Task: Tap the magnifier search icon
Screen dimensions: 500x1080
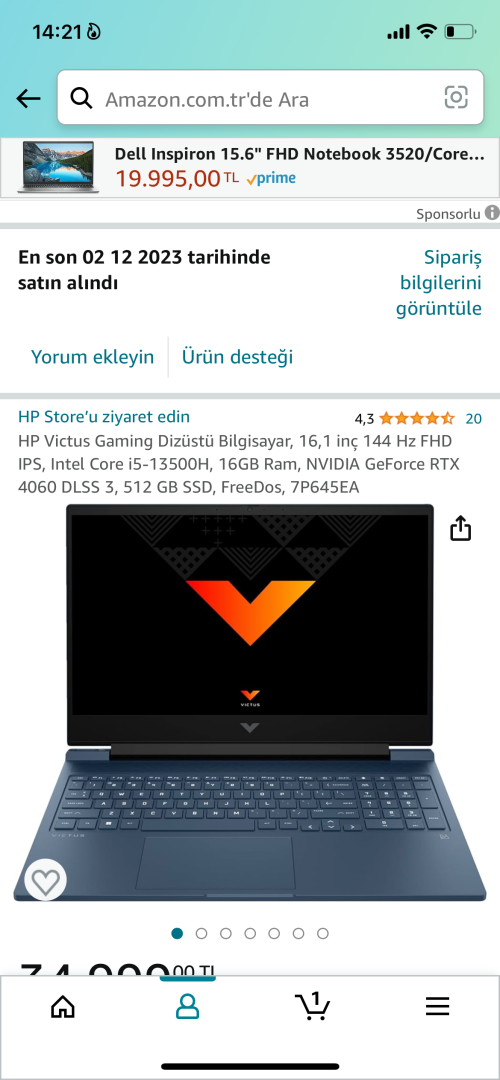Action: [82, 98]
